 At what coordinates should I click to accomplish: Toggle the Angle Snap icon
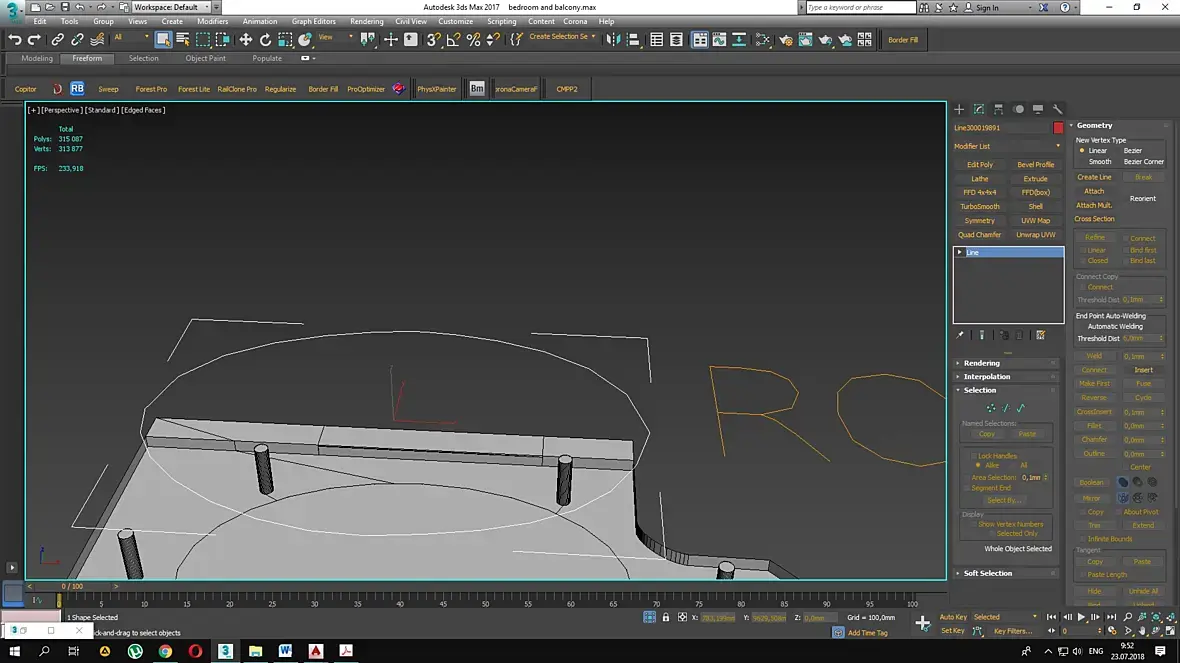[x=453, y=40]
